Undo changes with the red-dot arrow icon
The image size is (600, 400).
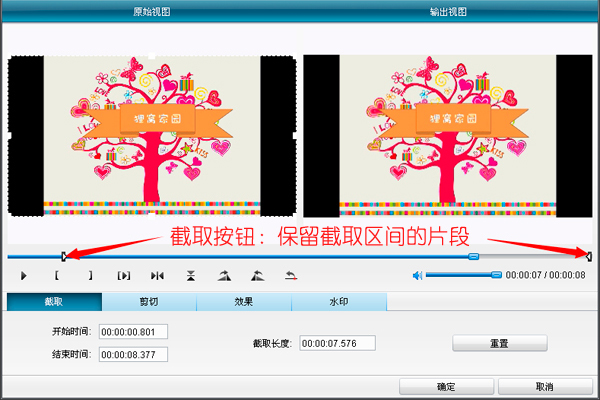(x=291, y=276)
